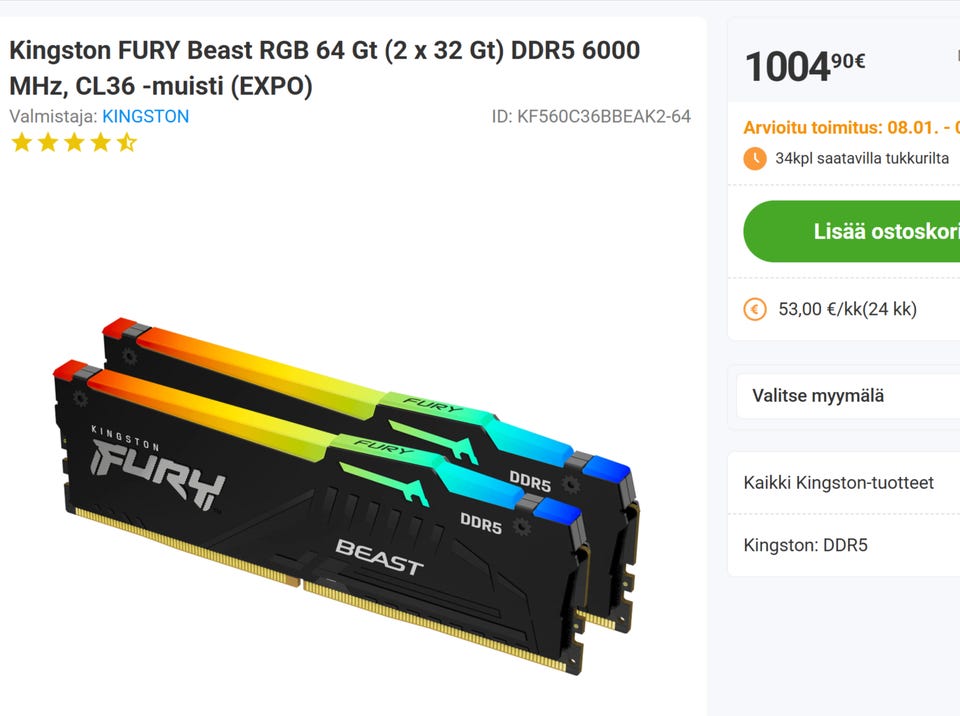Click the first yellow rating star
The image size is (960, 716).
point(22,143)
